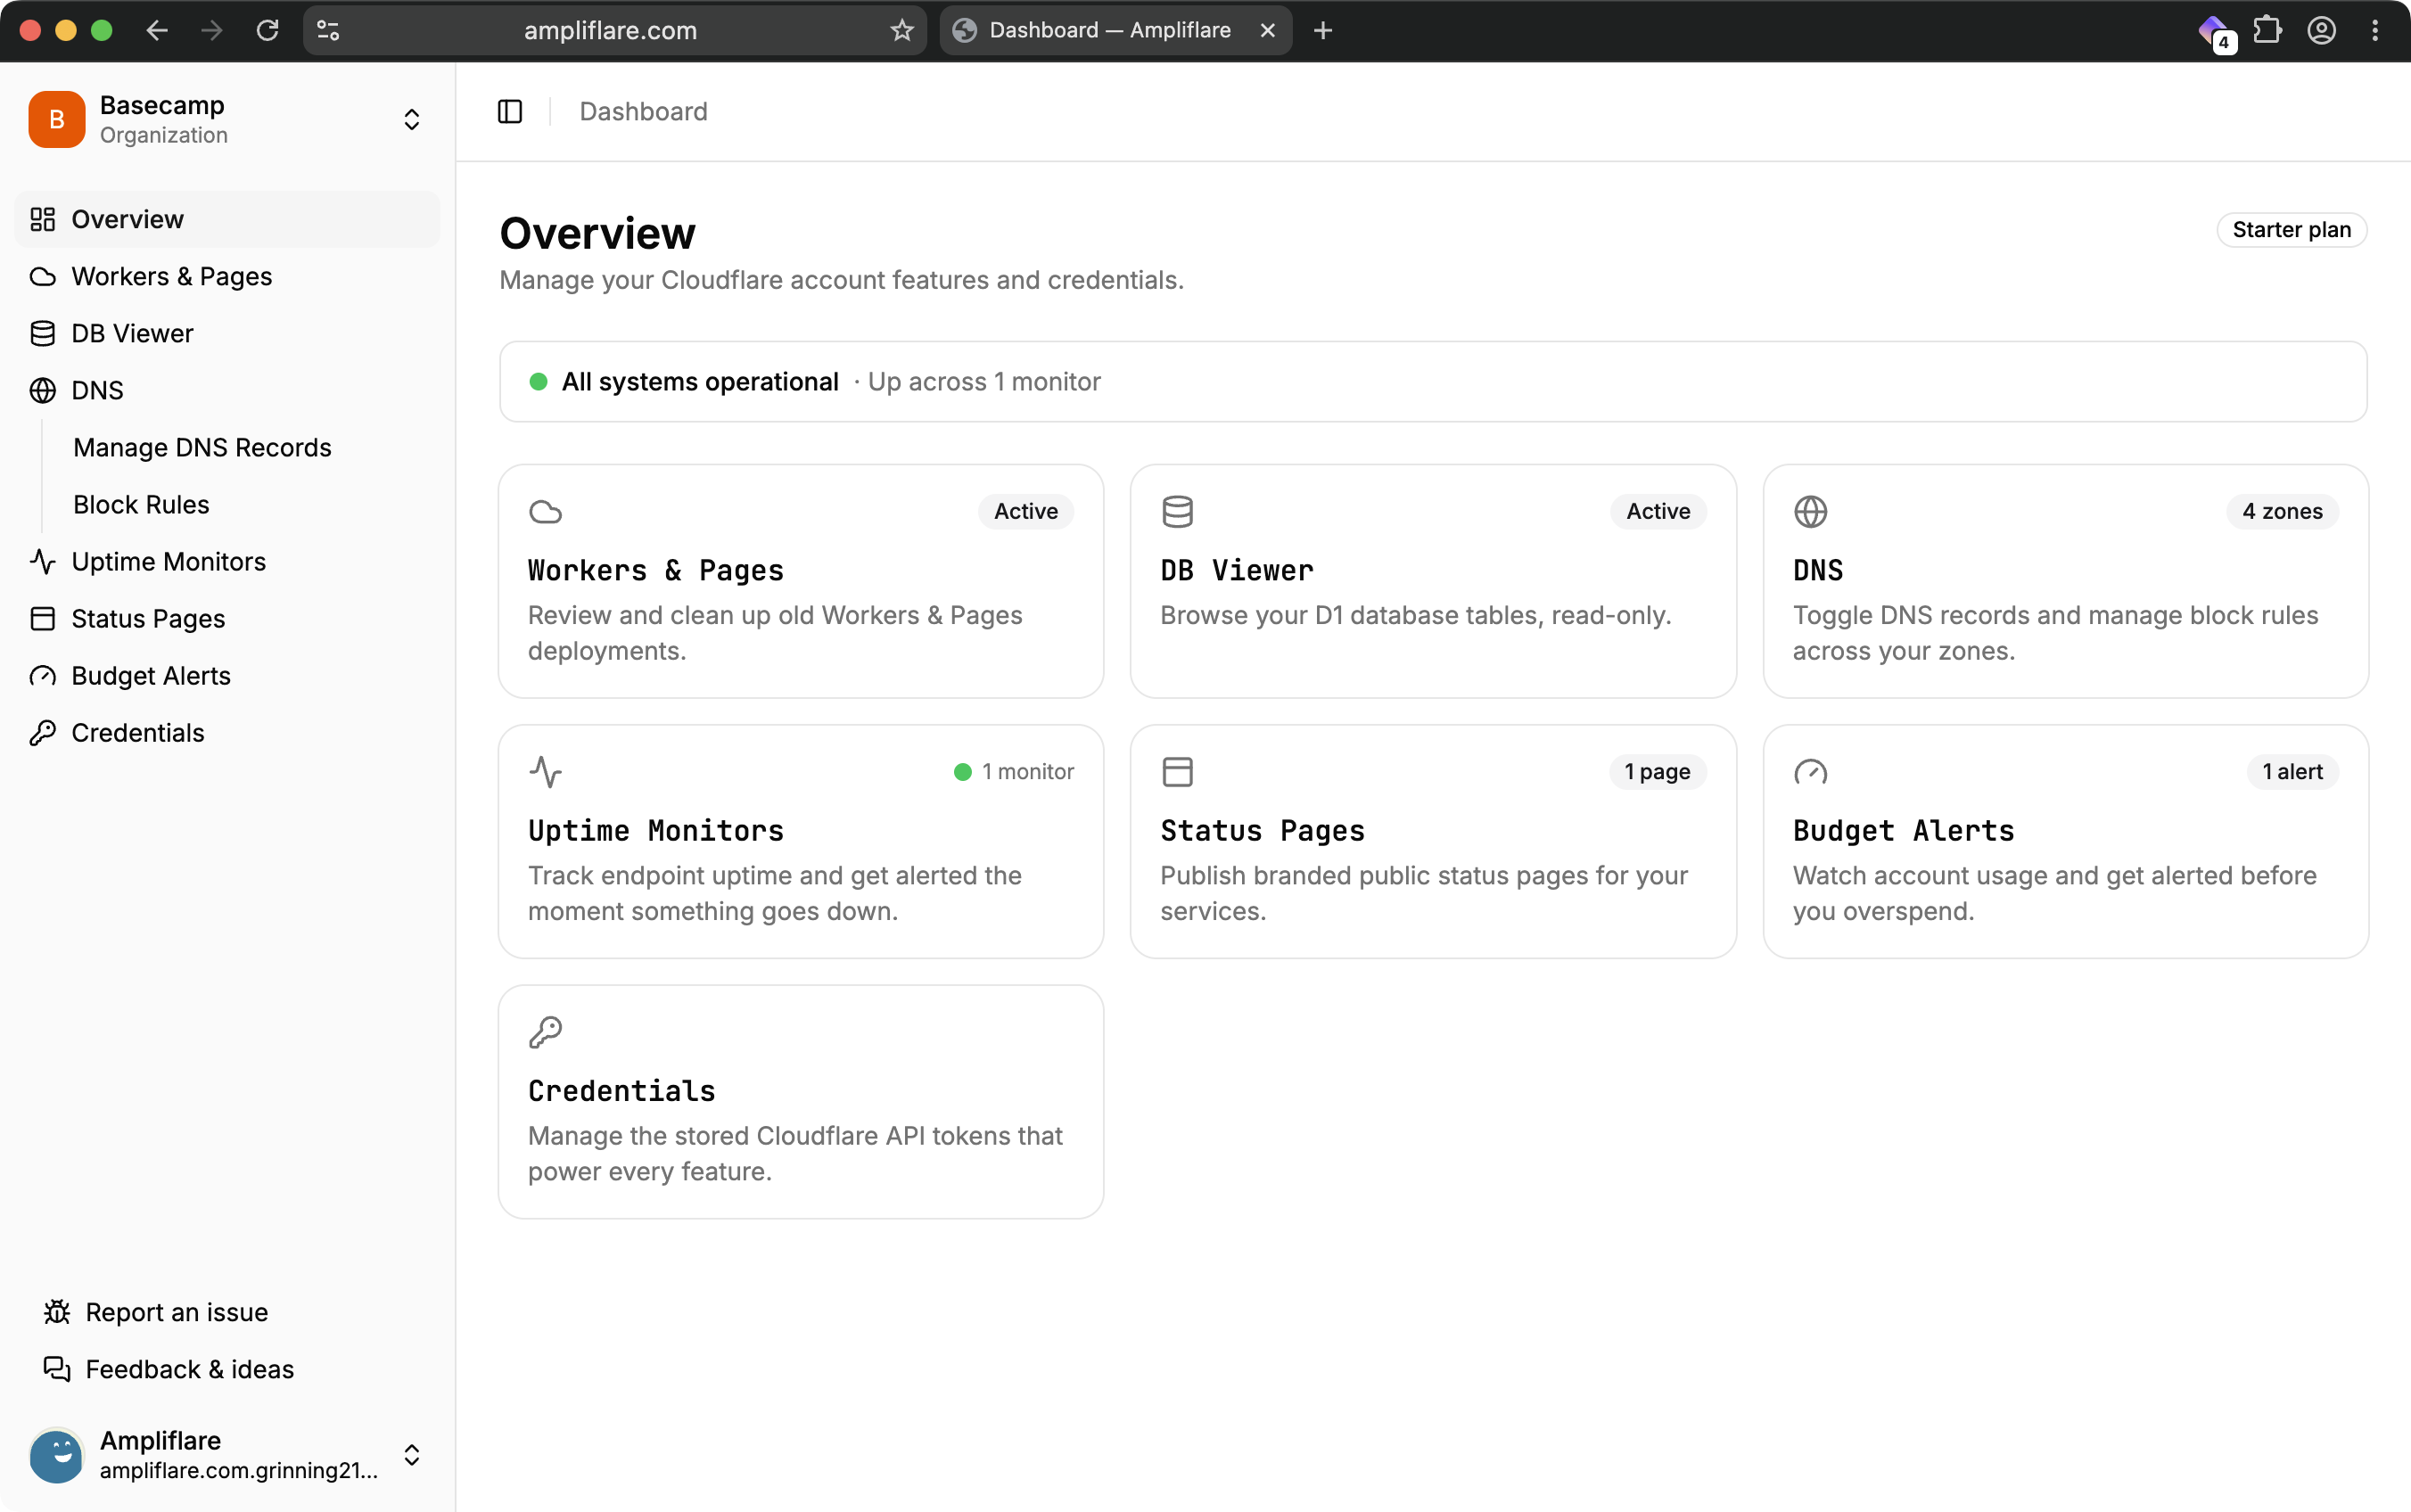Click the cloud icon beside Workers & Pages sidebar

click(x=42, y=276)
